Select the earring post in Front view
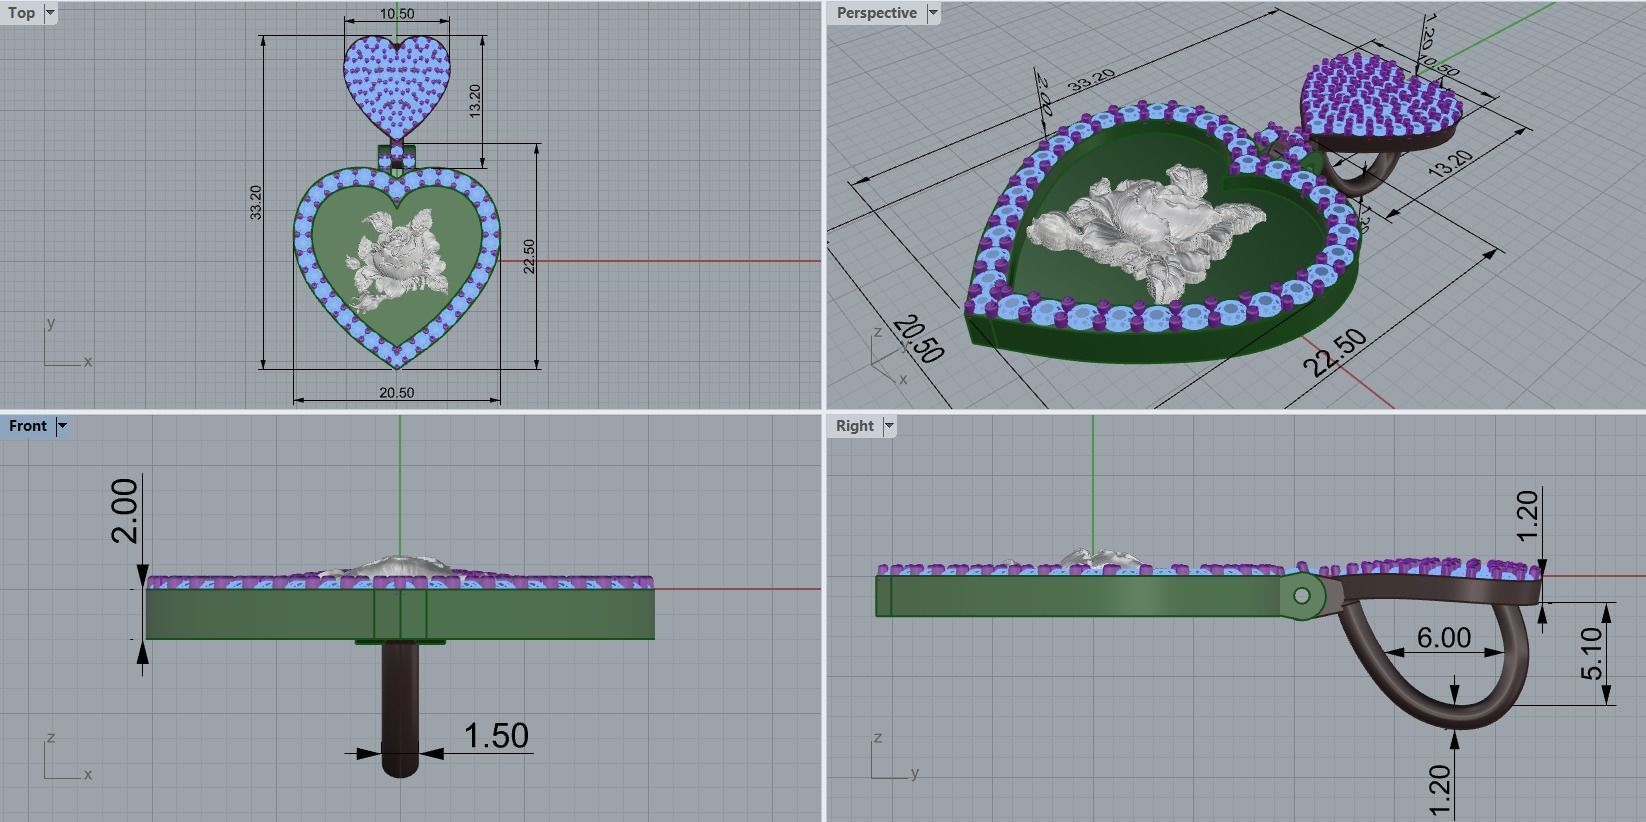This screenshot has width=1646, height=822. 400,709
